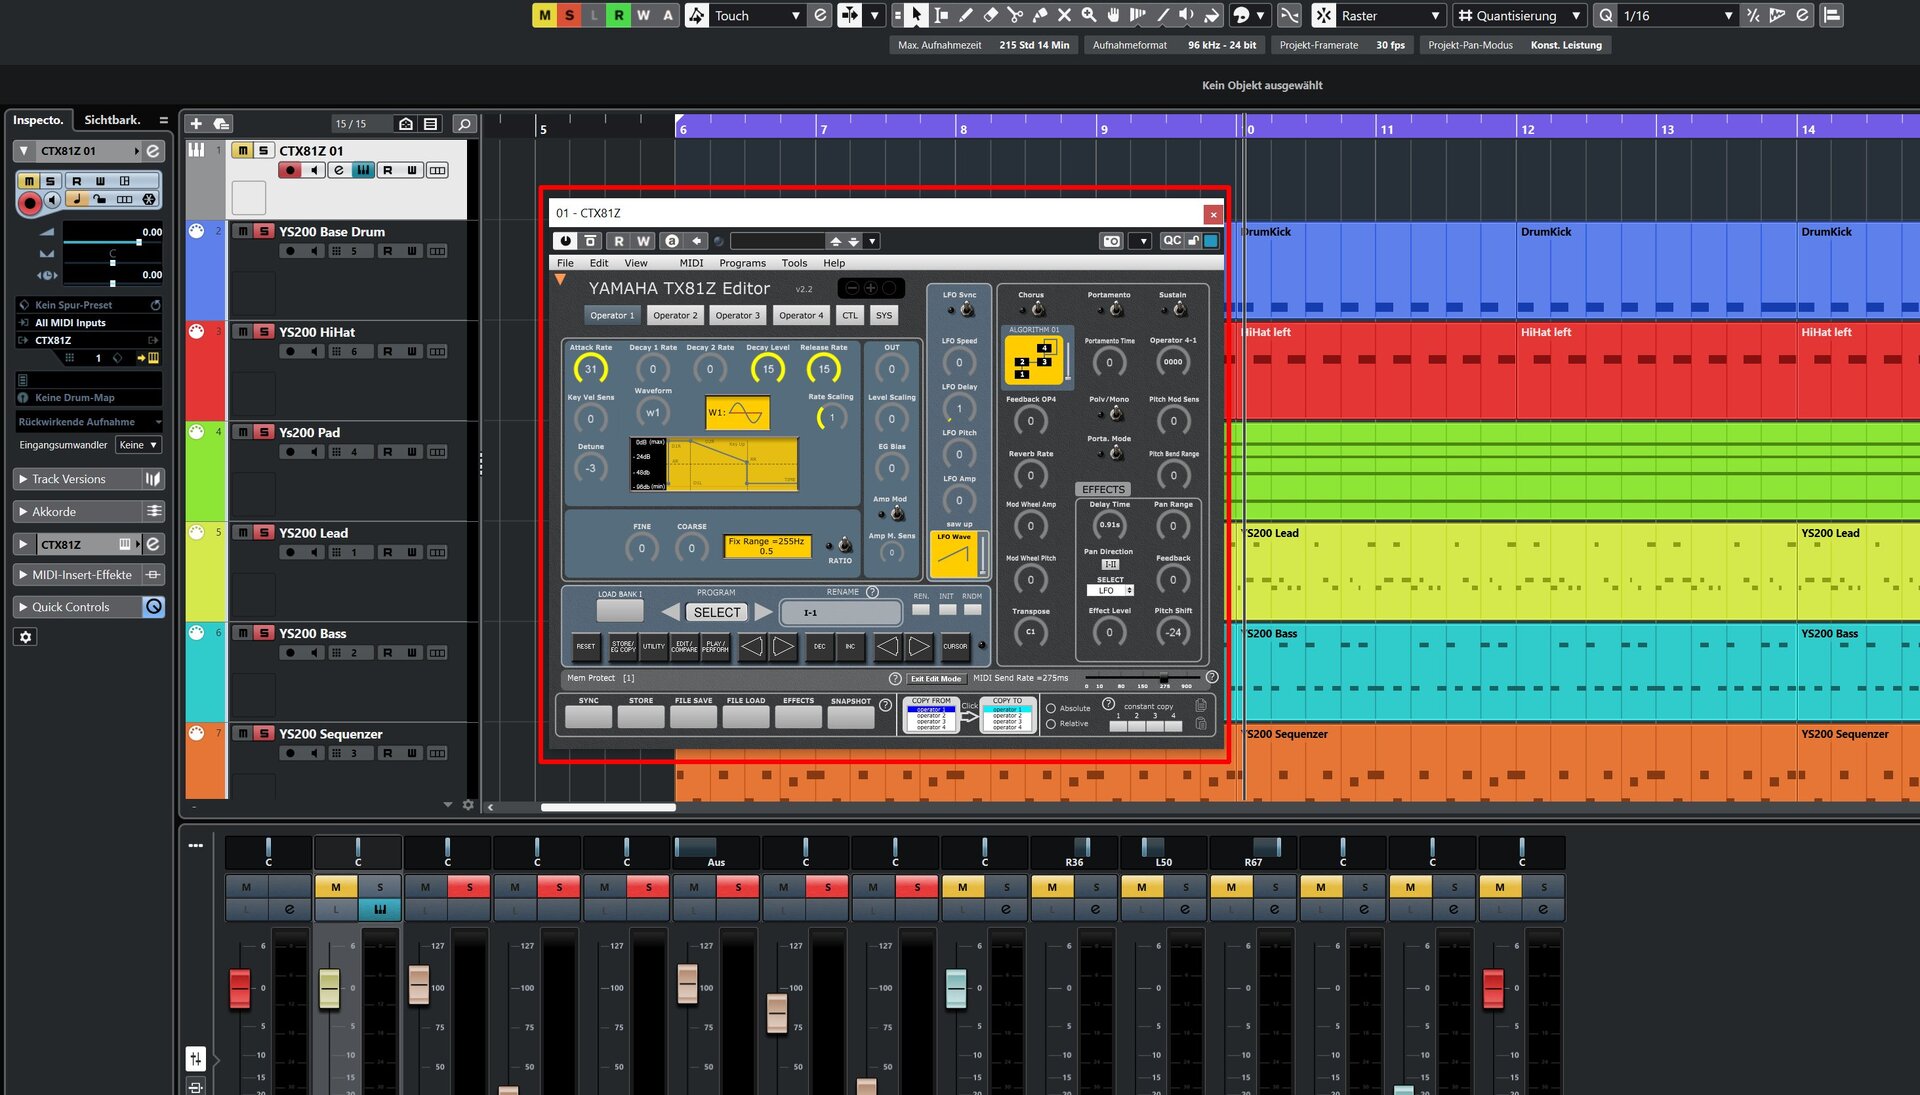The image size is (1920, 1095).
Task: Mute the YS200 Pad track
Action: point(242,432)
